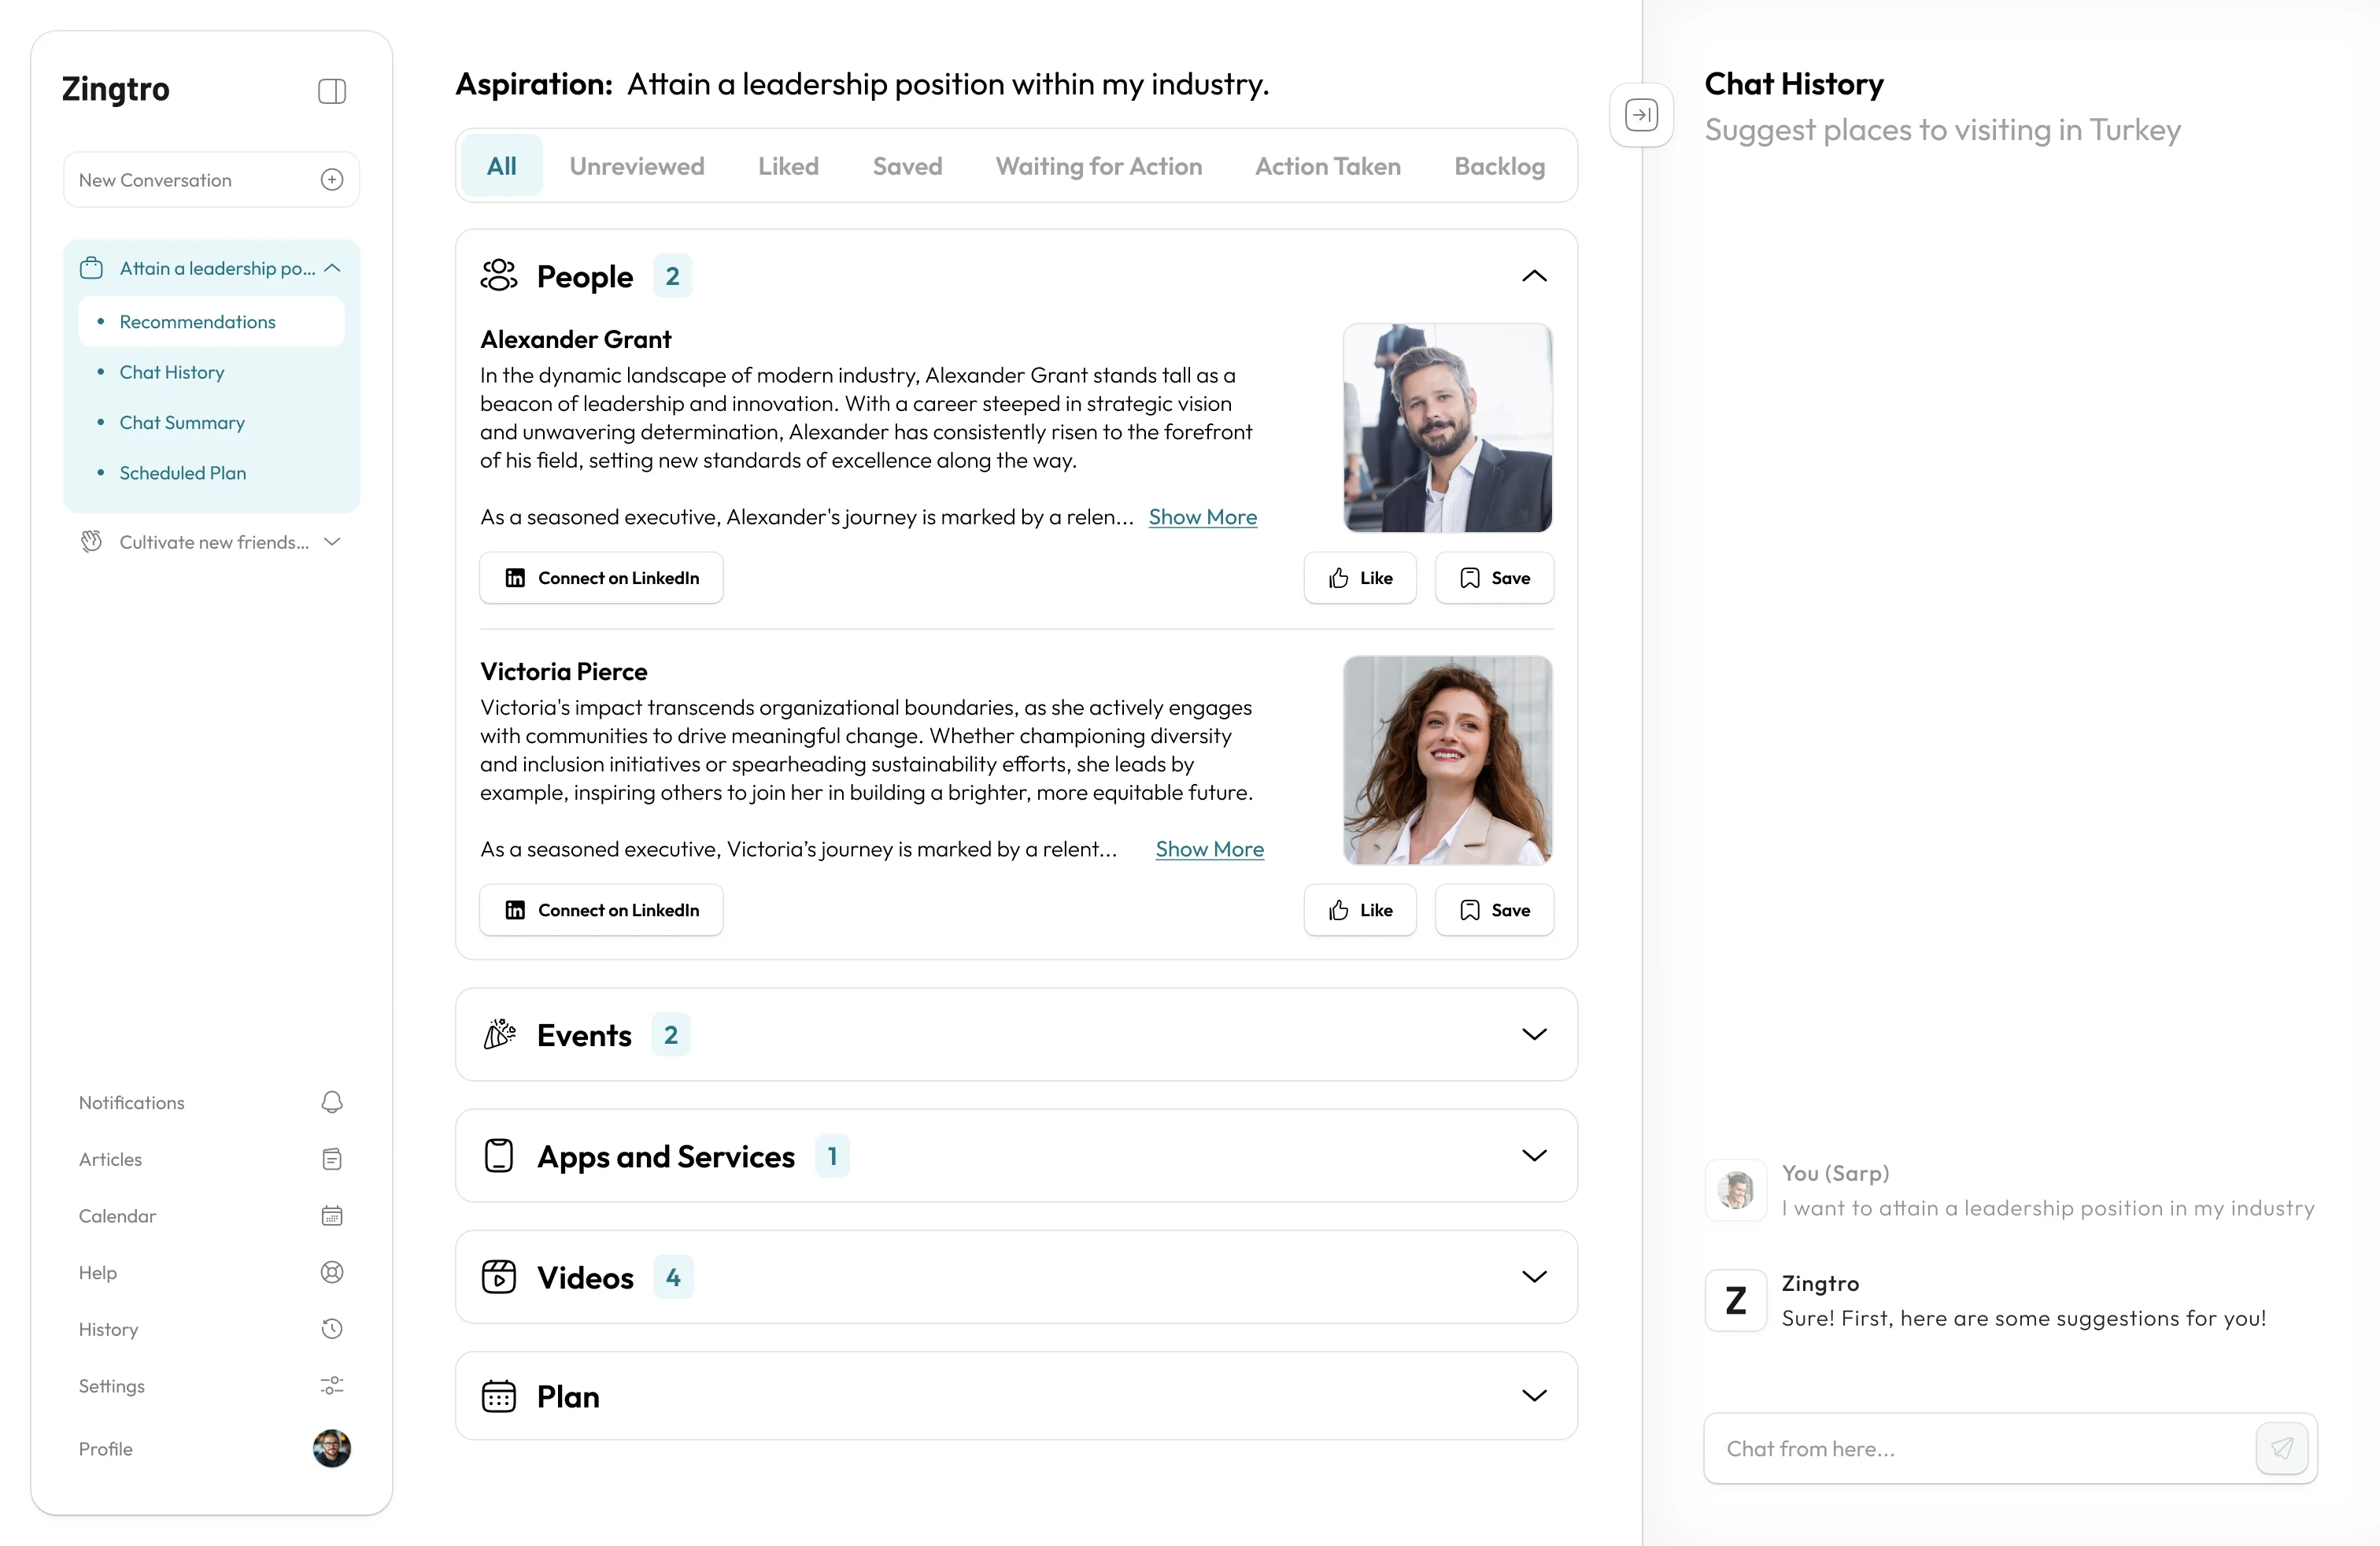Image resolution: width=2380 pixels, height=1546 pixels.
Task: Open the Calendar icon in sidebar
Action: 332,1216
